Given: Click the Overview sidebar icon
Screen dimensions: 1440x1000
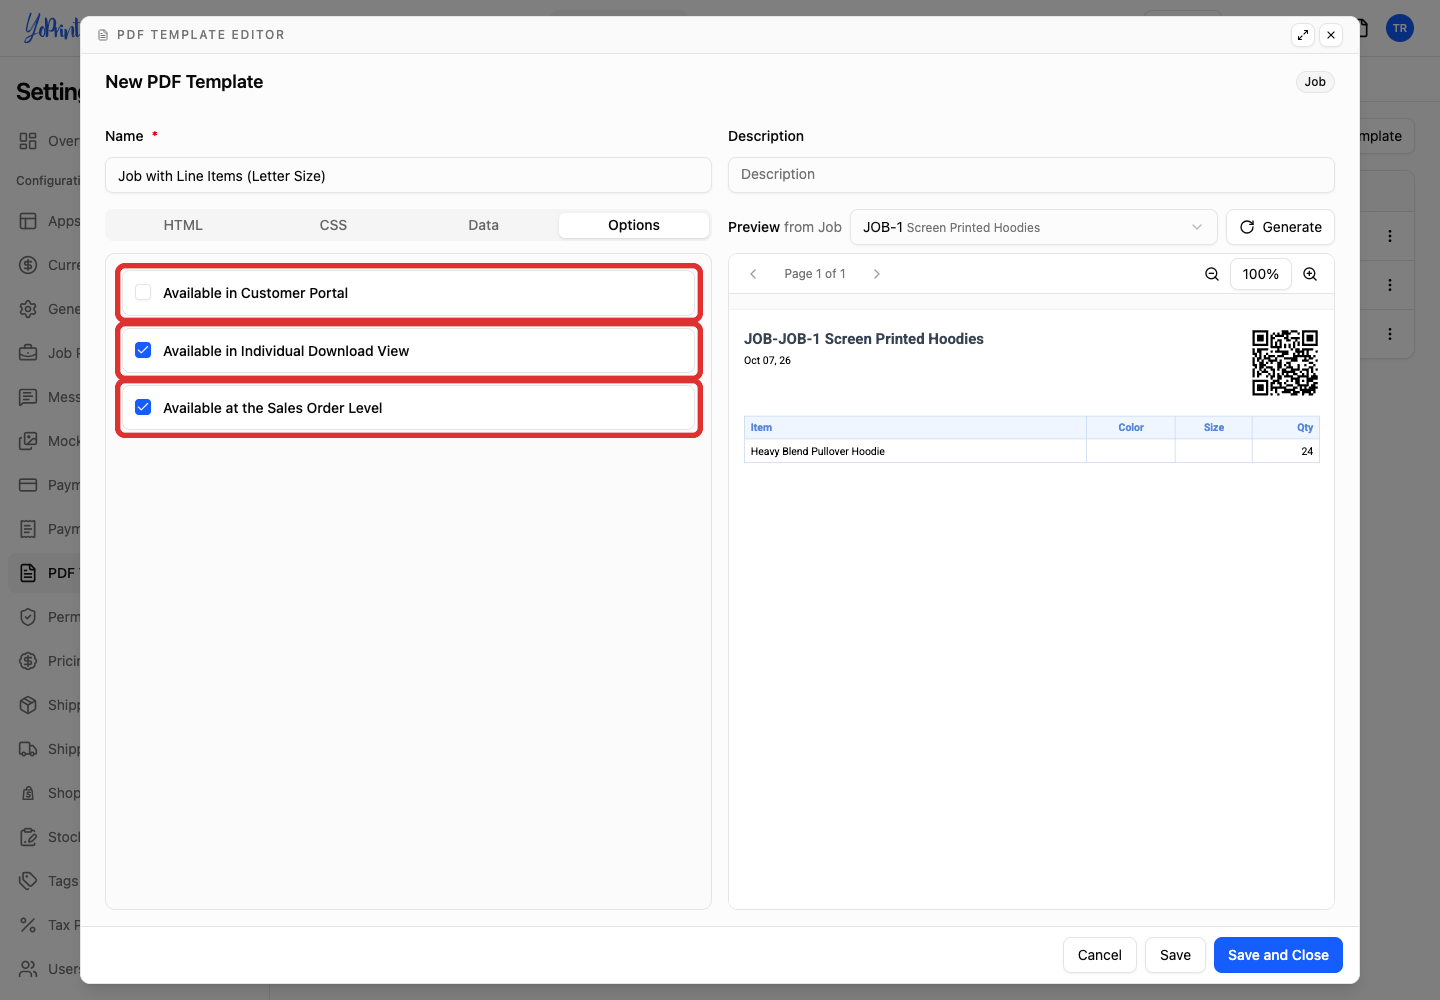Looking at the screenshot, I should pos(28,141).
